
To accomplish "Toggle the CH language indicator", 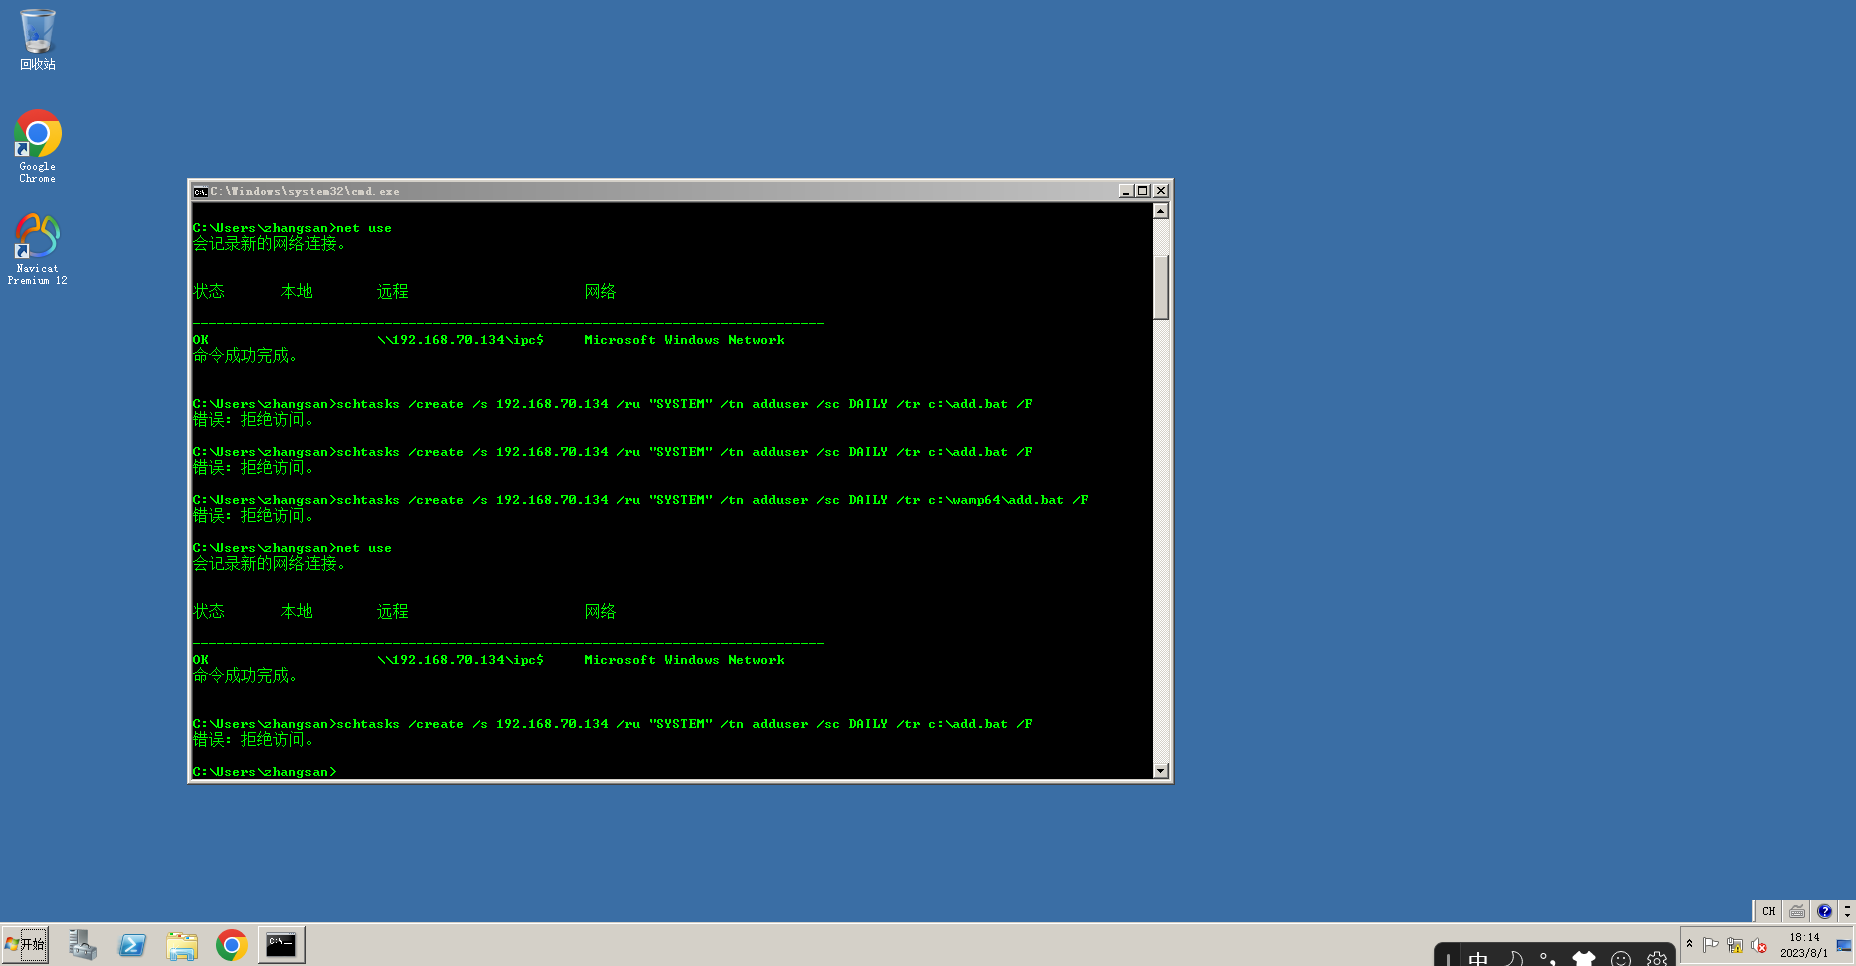I will coord(1768,911).
